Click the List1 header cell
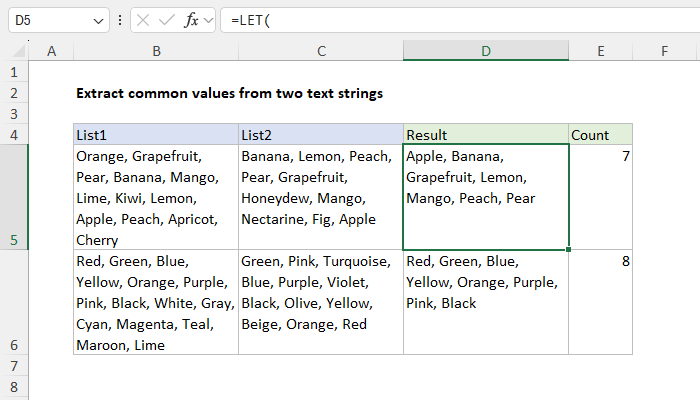 tap(155, 134)
